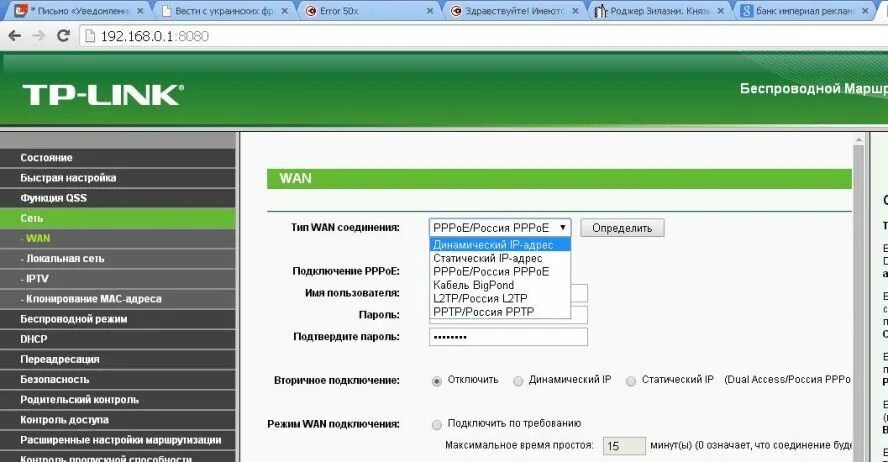
Task: Open Беспроводной режим in sidebar
Action: click(118, 319)
